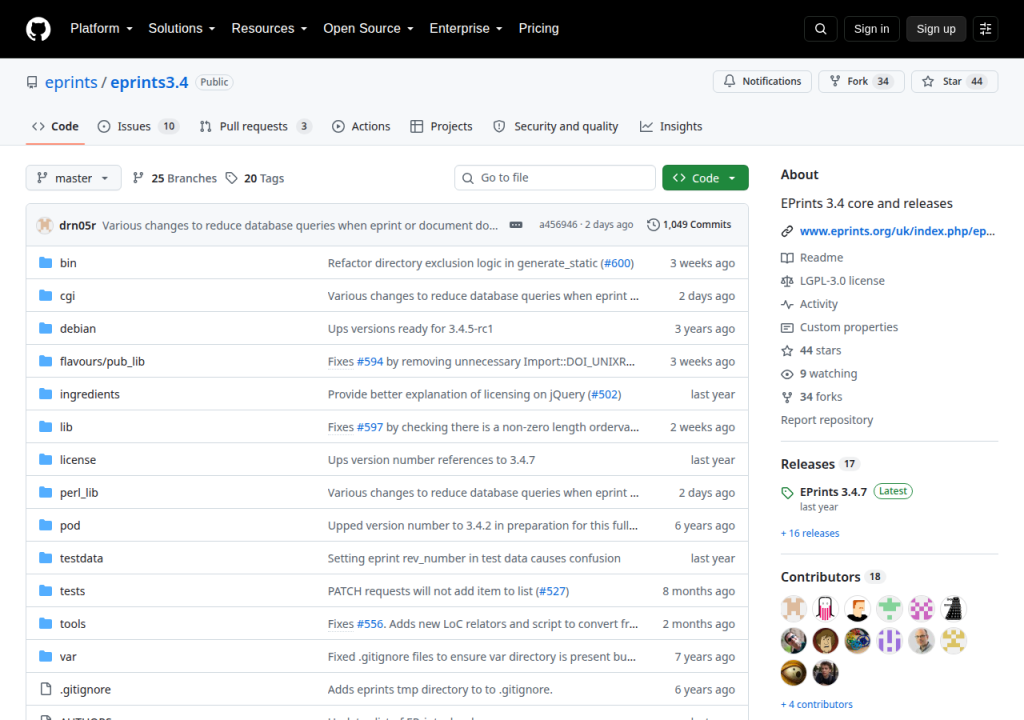This screenshot has height=720, width=1024.
Task: Click the Go to file search field
Action: (554, 178)
